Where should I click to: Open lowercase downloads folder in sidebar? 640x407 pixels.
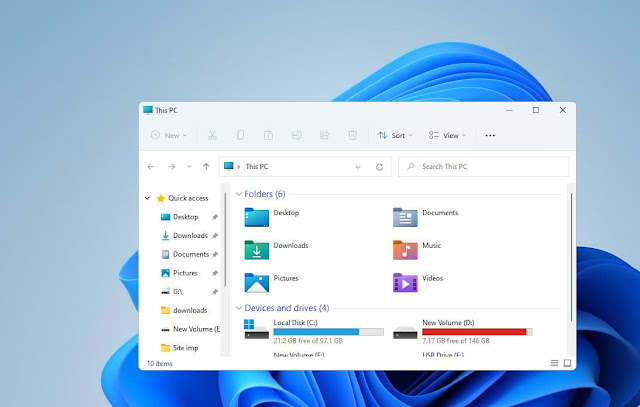(x=190, y=310)
